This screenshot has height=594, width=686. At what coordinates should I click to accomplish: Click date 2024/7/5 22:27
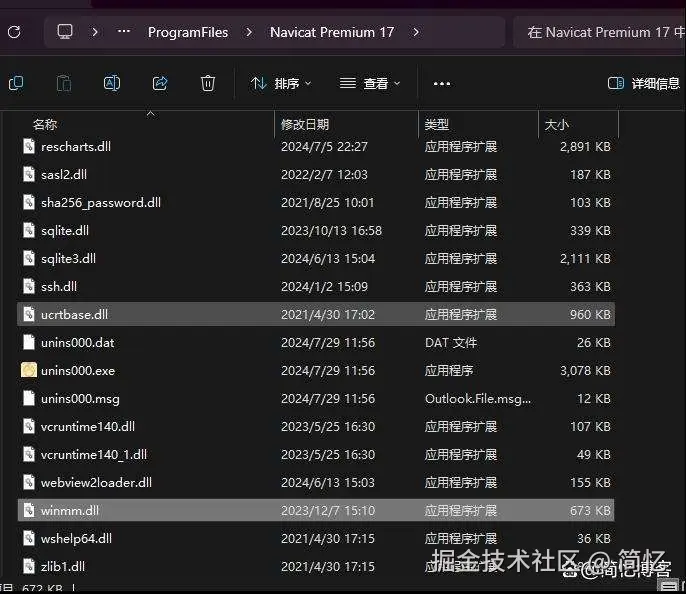324,147
